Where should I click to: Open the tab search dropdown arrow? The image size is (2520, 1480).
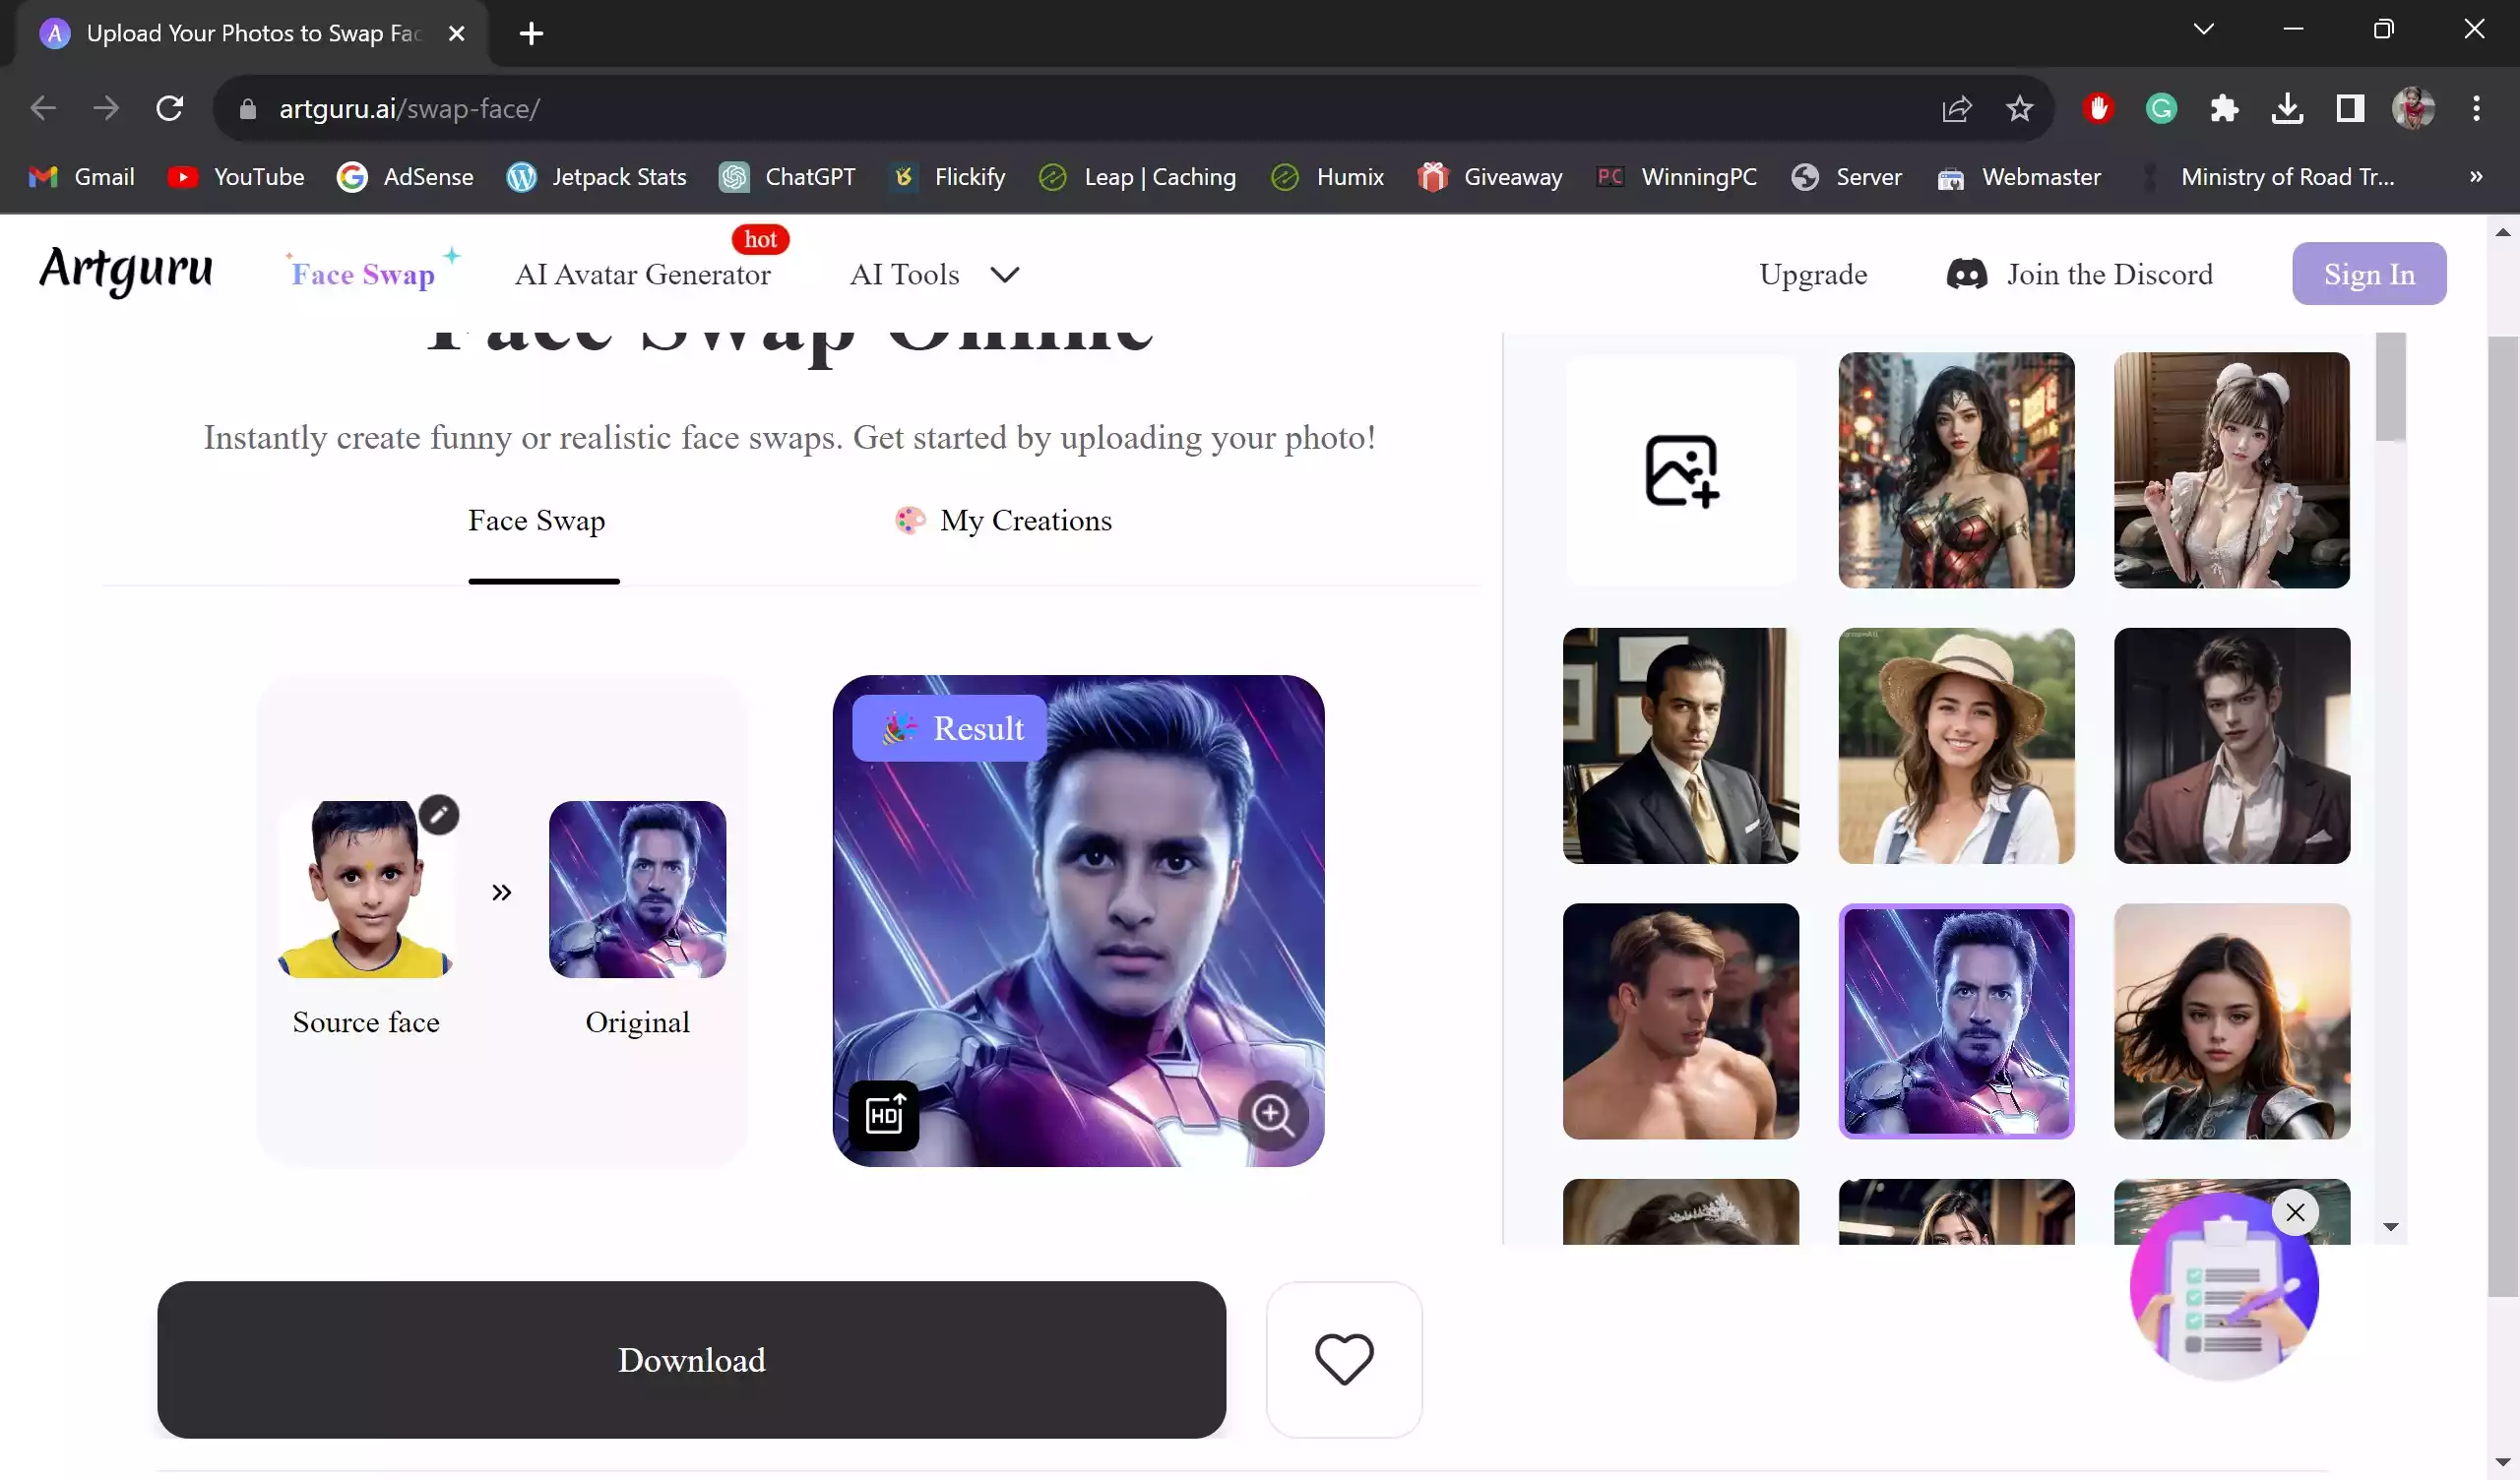[2203, 30]
